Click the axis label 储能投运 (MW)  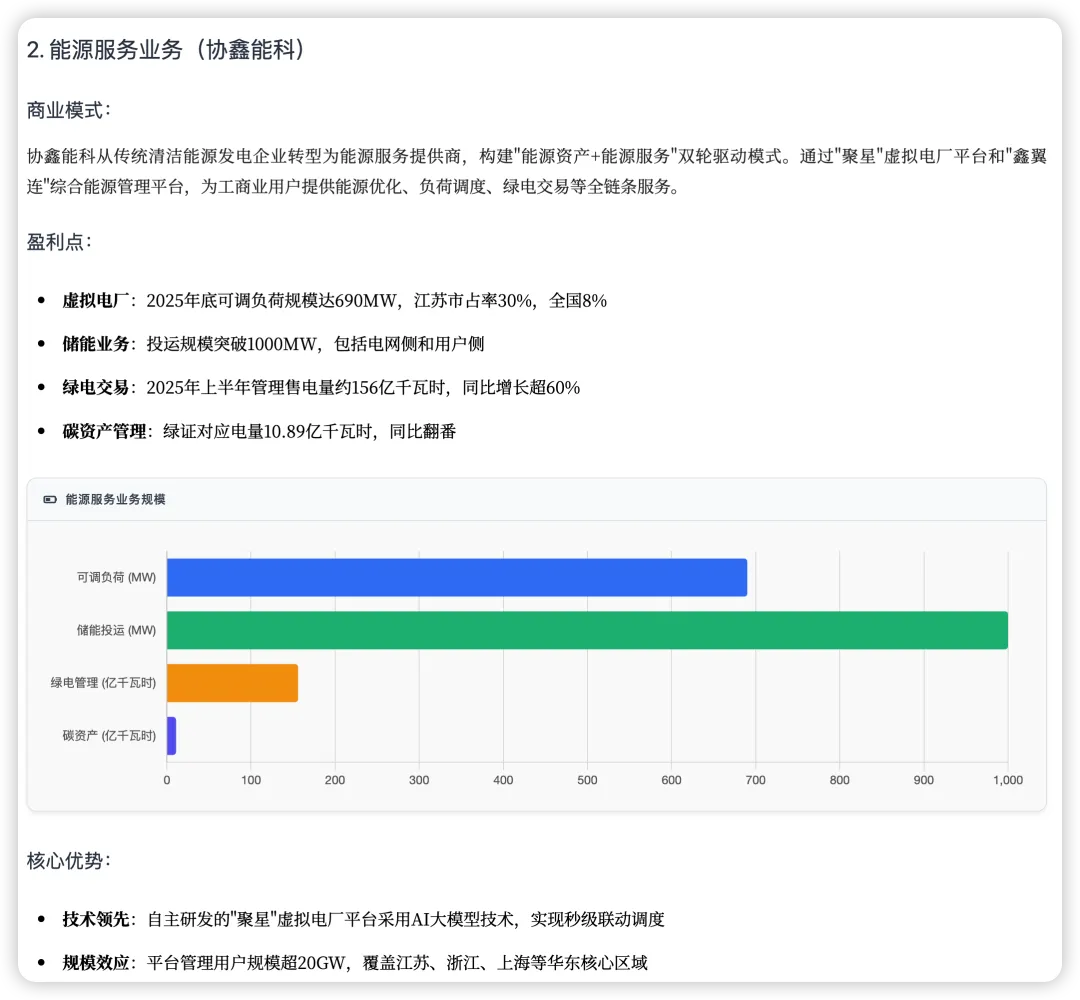coord(116,630)
